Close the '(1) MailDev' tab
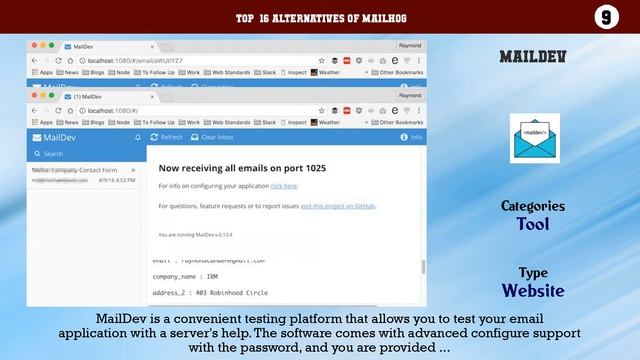The width and height of the screenshot is (640, 360). click(x=152, y=97)
